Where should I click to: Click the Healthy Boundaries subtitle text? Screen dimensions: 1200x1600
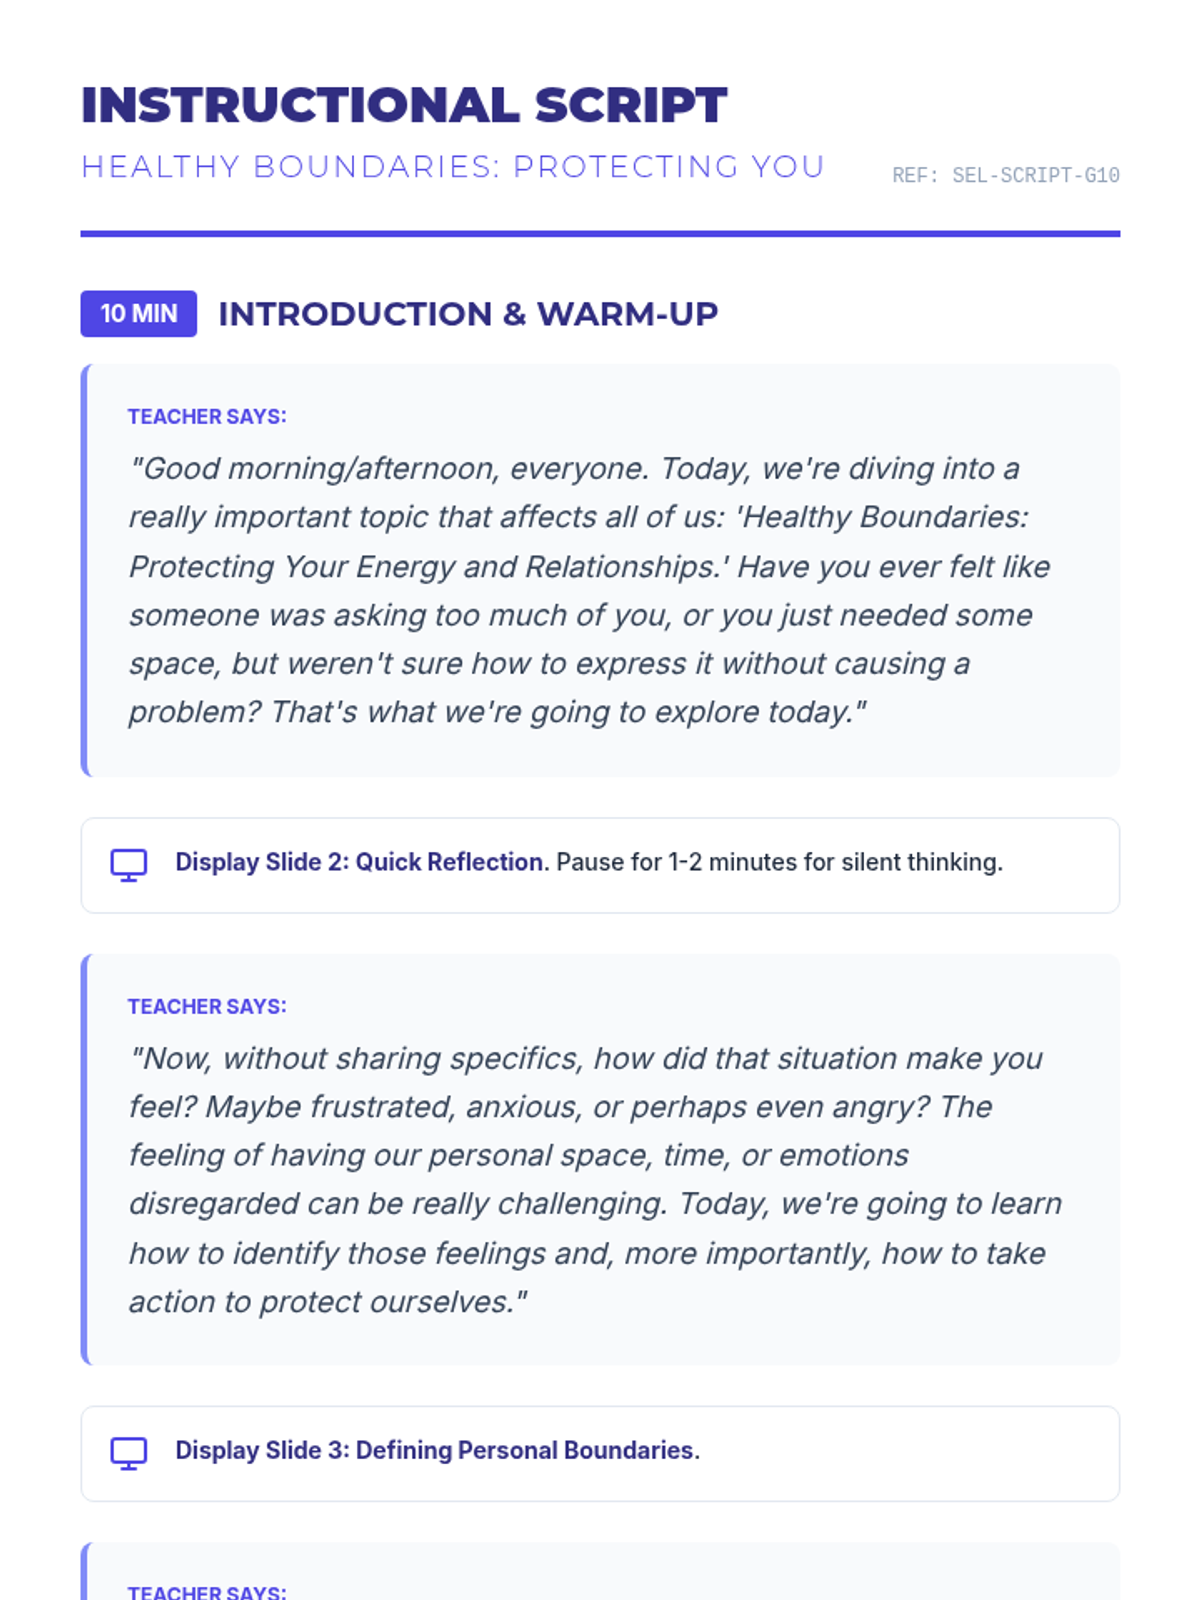[453, 166]
